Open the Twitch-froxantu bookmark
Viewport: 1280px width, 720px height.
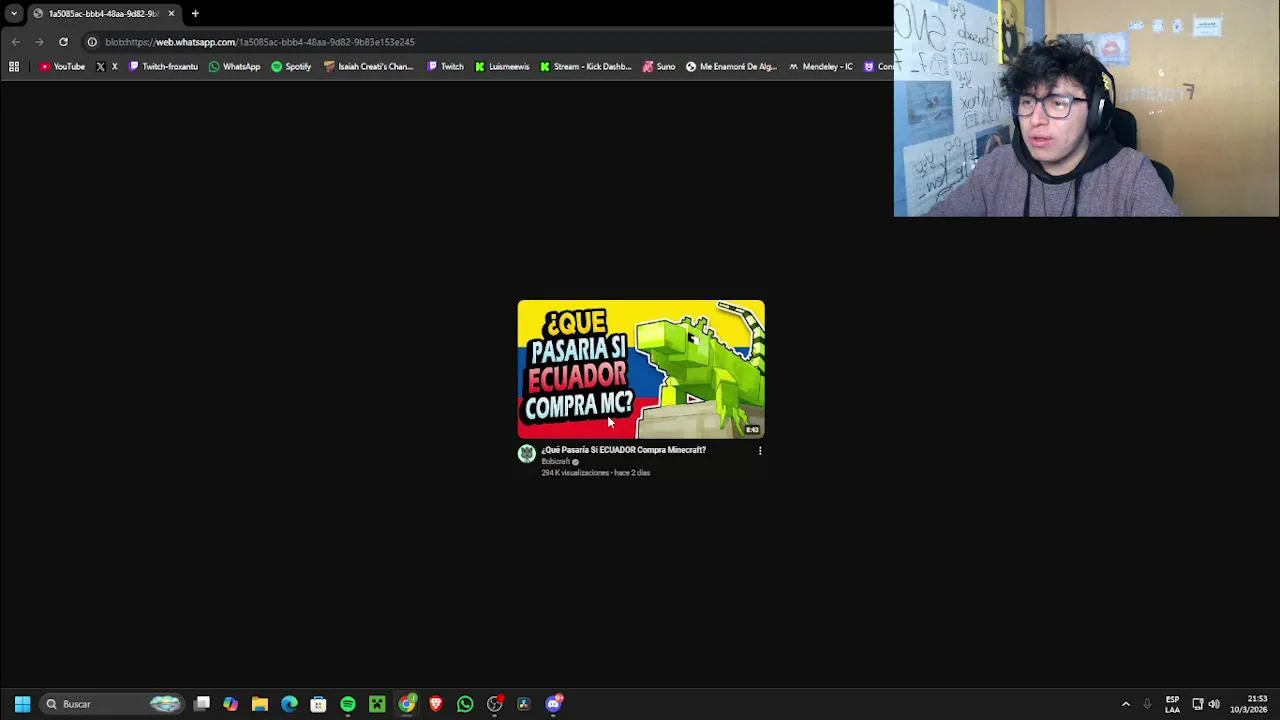163,67
